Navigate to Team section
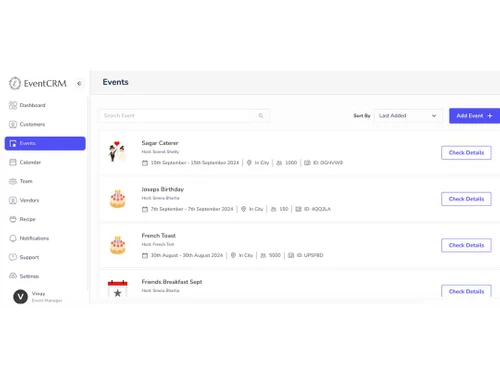The width and height of the screenshot is (500, 375). [45, 181]
